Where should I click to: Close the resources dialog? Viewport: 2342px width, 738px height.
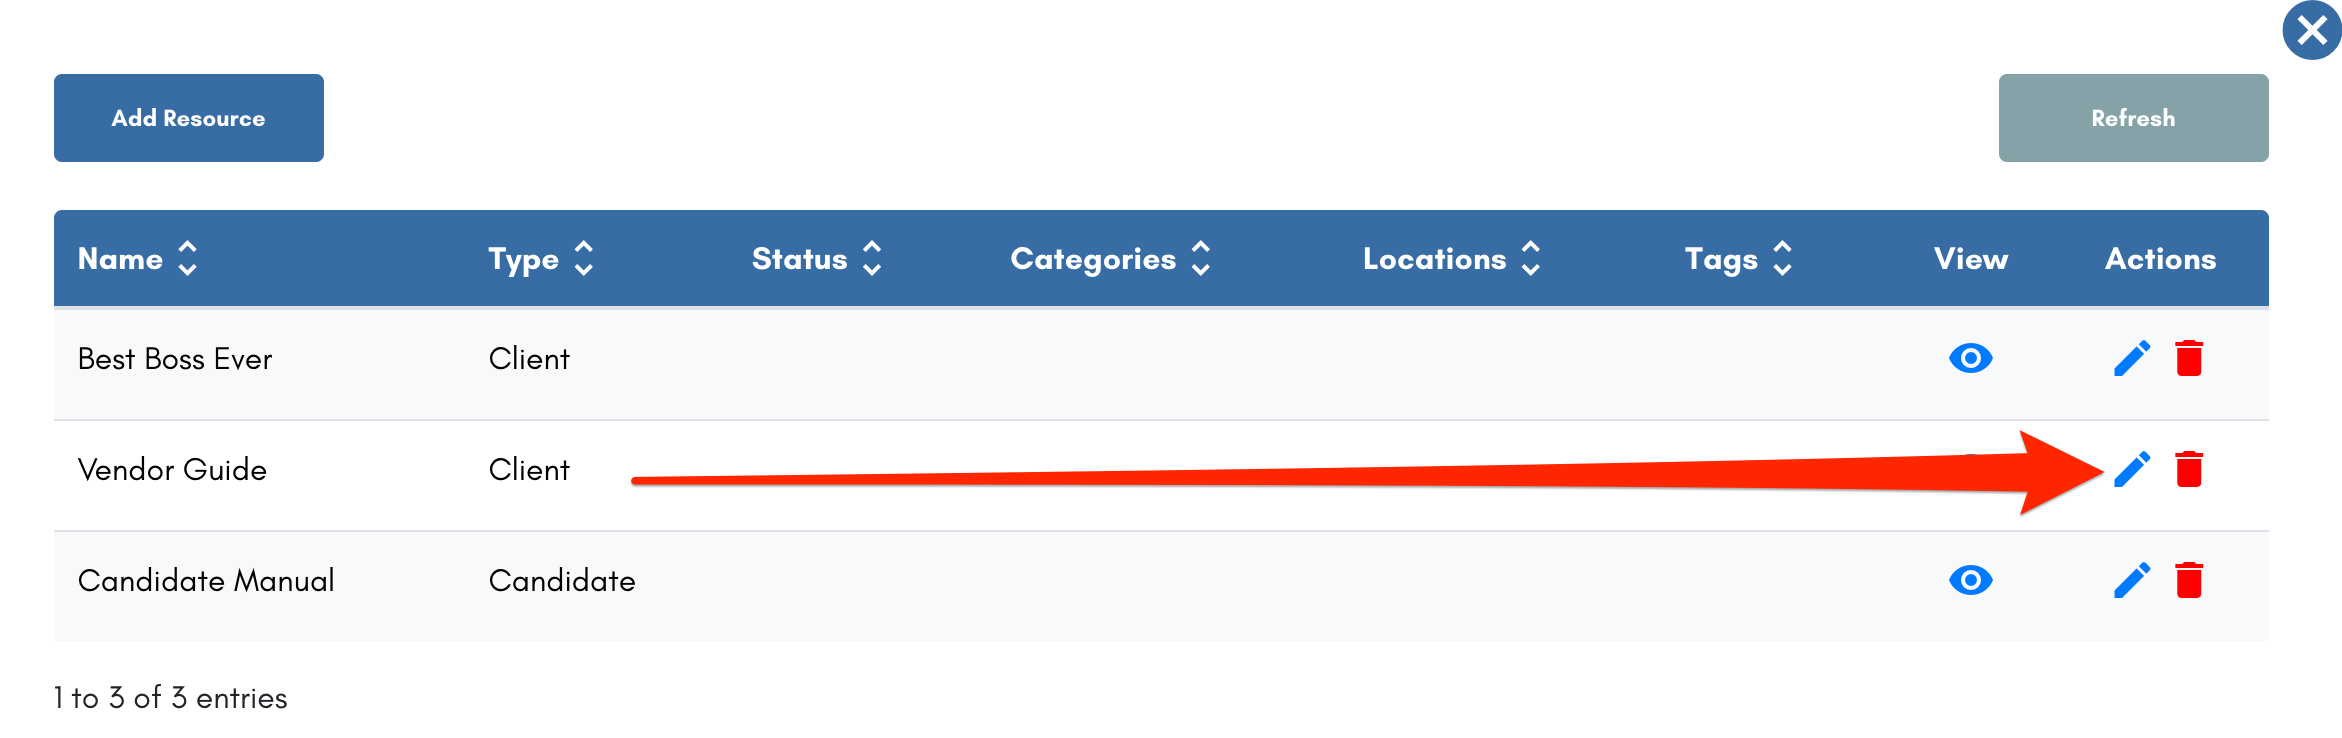point(2312,30)
